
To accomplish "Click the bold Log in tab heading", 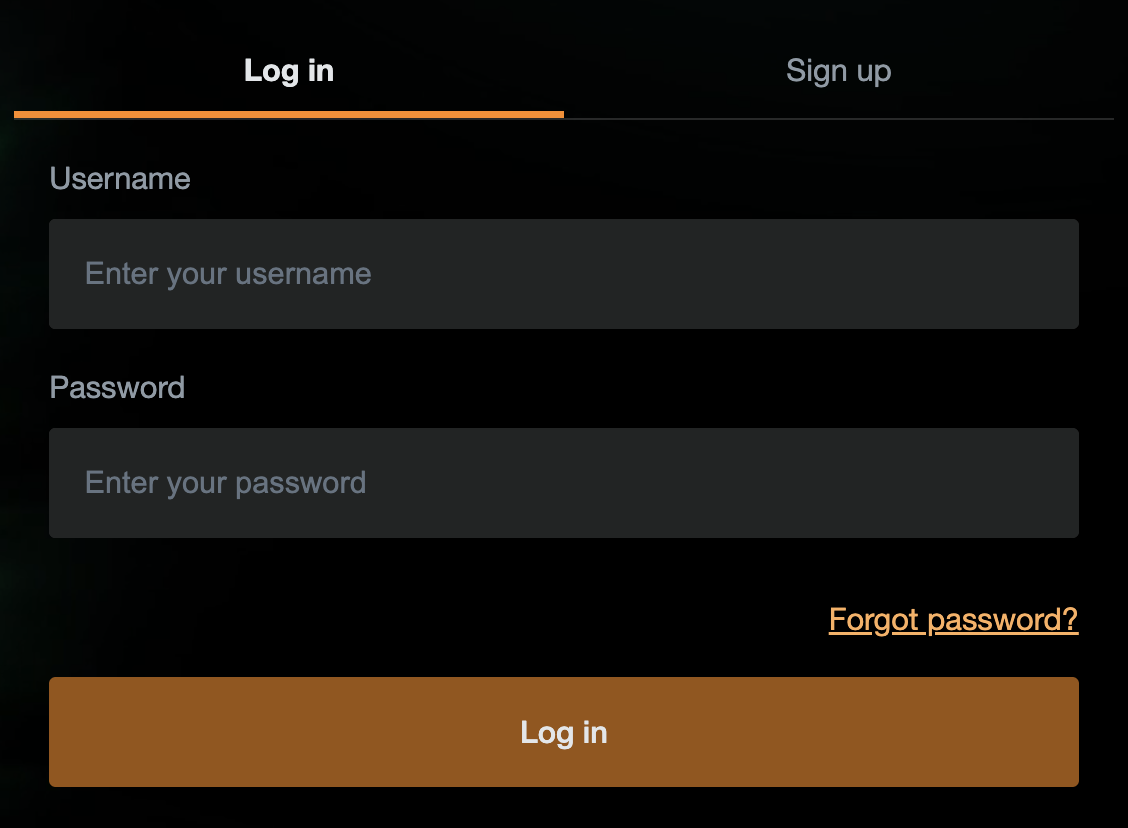I will point(289,71).
